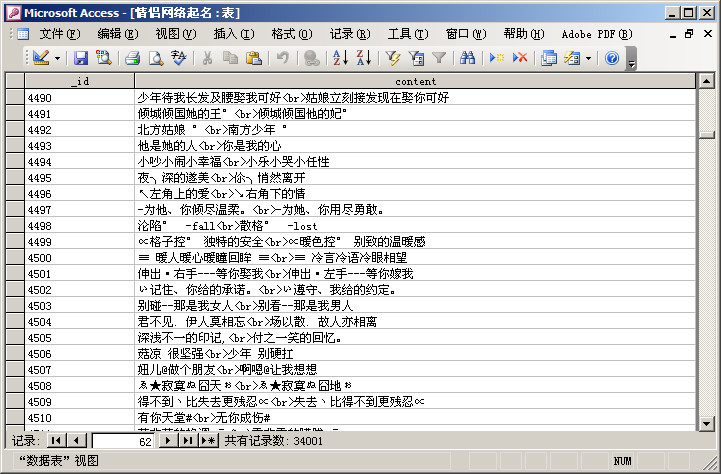Open 插入(I) menu
The height and width of the screenshot is (474, 721).
(x=234, y=34)
